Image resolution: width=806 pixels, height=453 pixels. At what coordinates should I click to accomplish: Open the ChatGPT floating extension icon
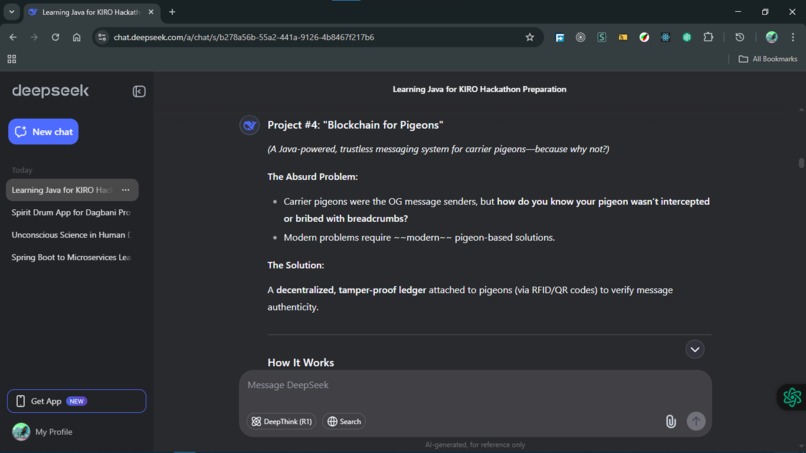[x=792, y=397]
